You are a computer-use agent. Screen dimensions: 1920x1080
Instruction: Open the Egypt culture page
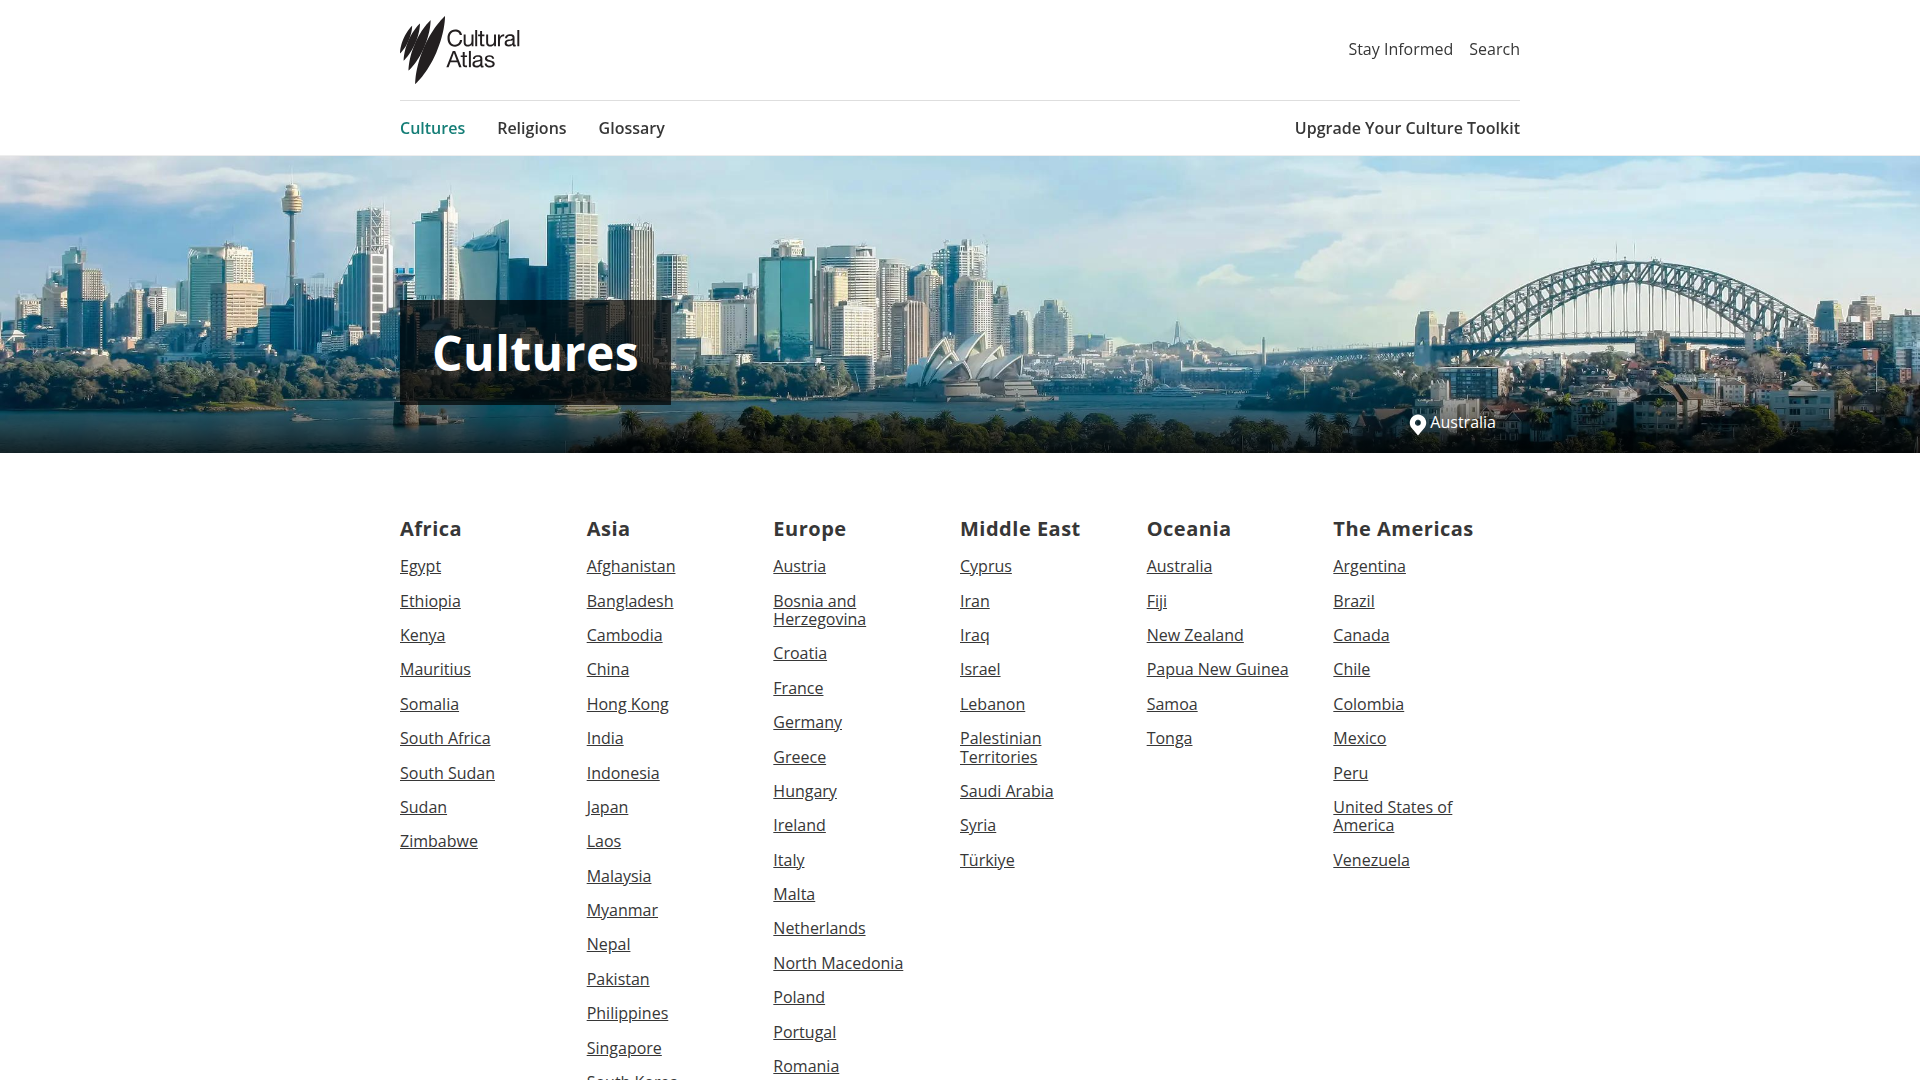coord(420,566)
